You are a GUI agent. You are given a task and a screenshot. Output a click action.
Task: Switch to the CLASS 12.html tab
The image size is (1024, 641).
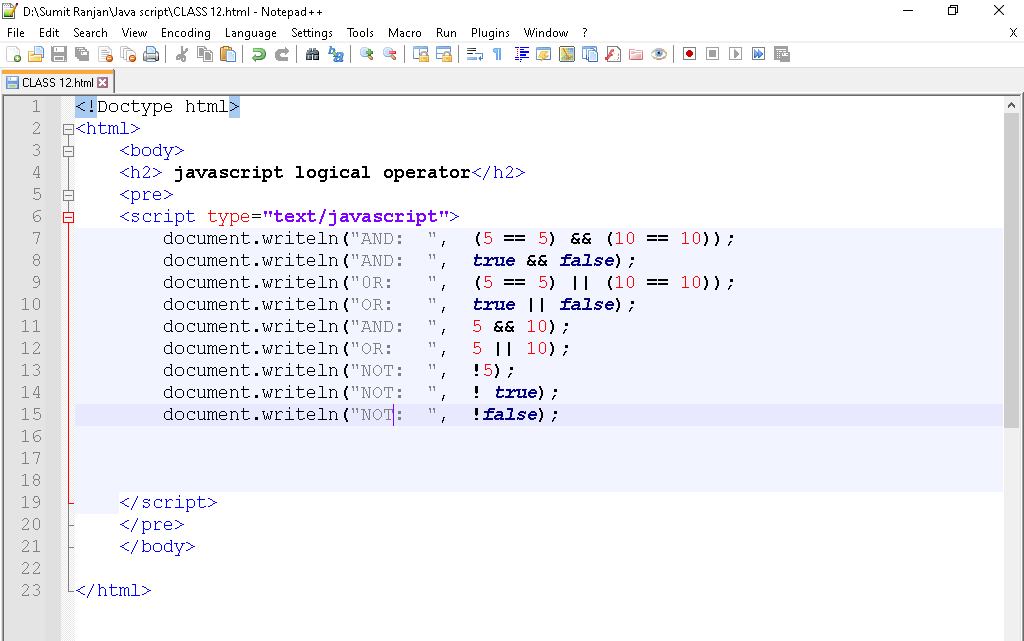[57, 83]
